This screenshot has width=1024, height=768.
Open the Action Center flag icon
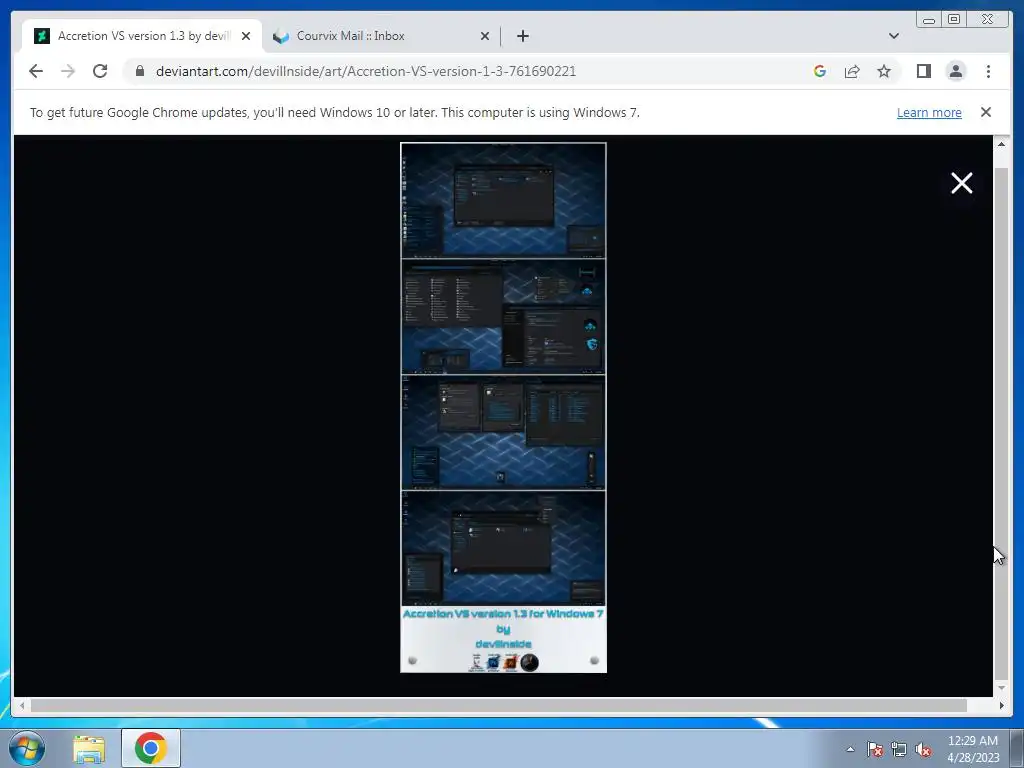click(875, 749)
